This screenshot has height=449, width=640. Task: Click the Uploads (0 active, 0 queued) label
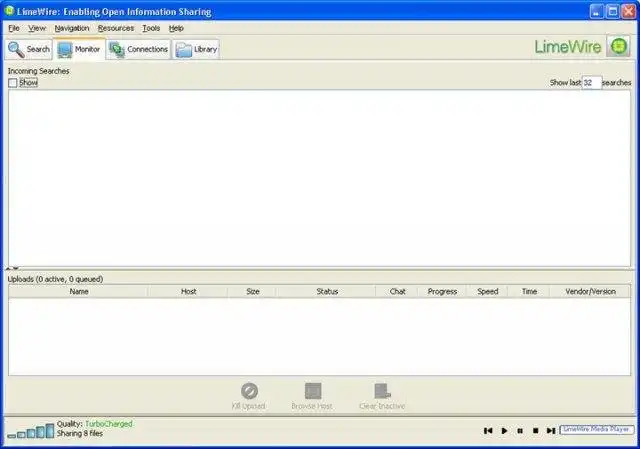pos(56,279)
